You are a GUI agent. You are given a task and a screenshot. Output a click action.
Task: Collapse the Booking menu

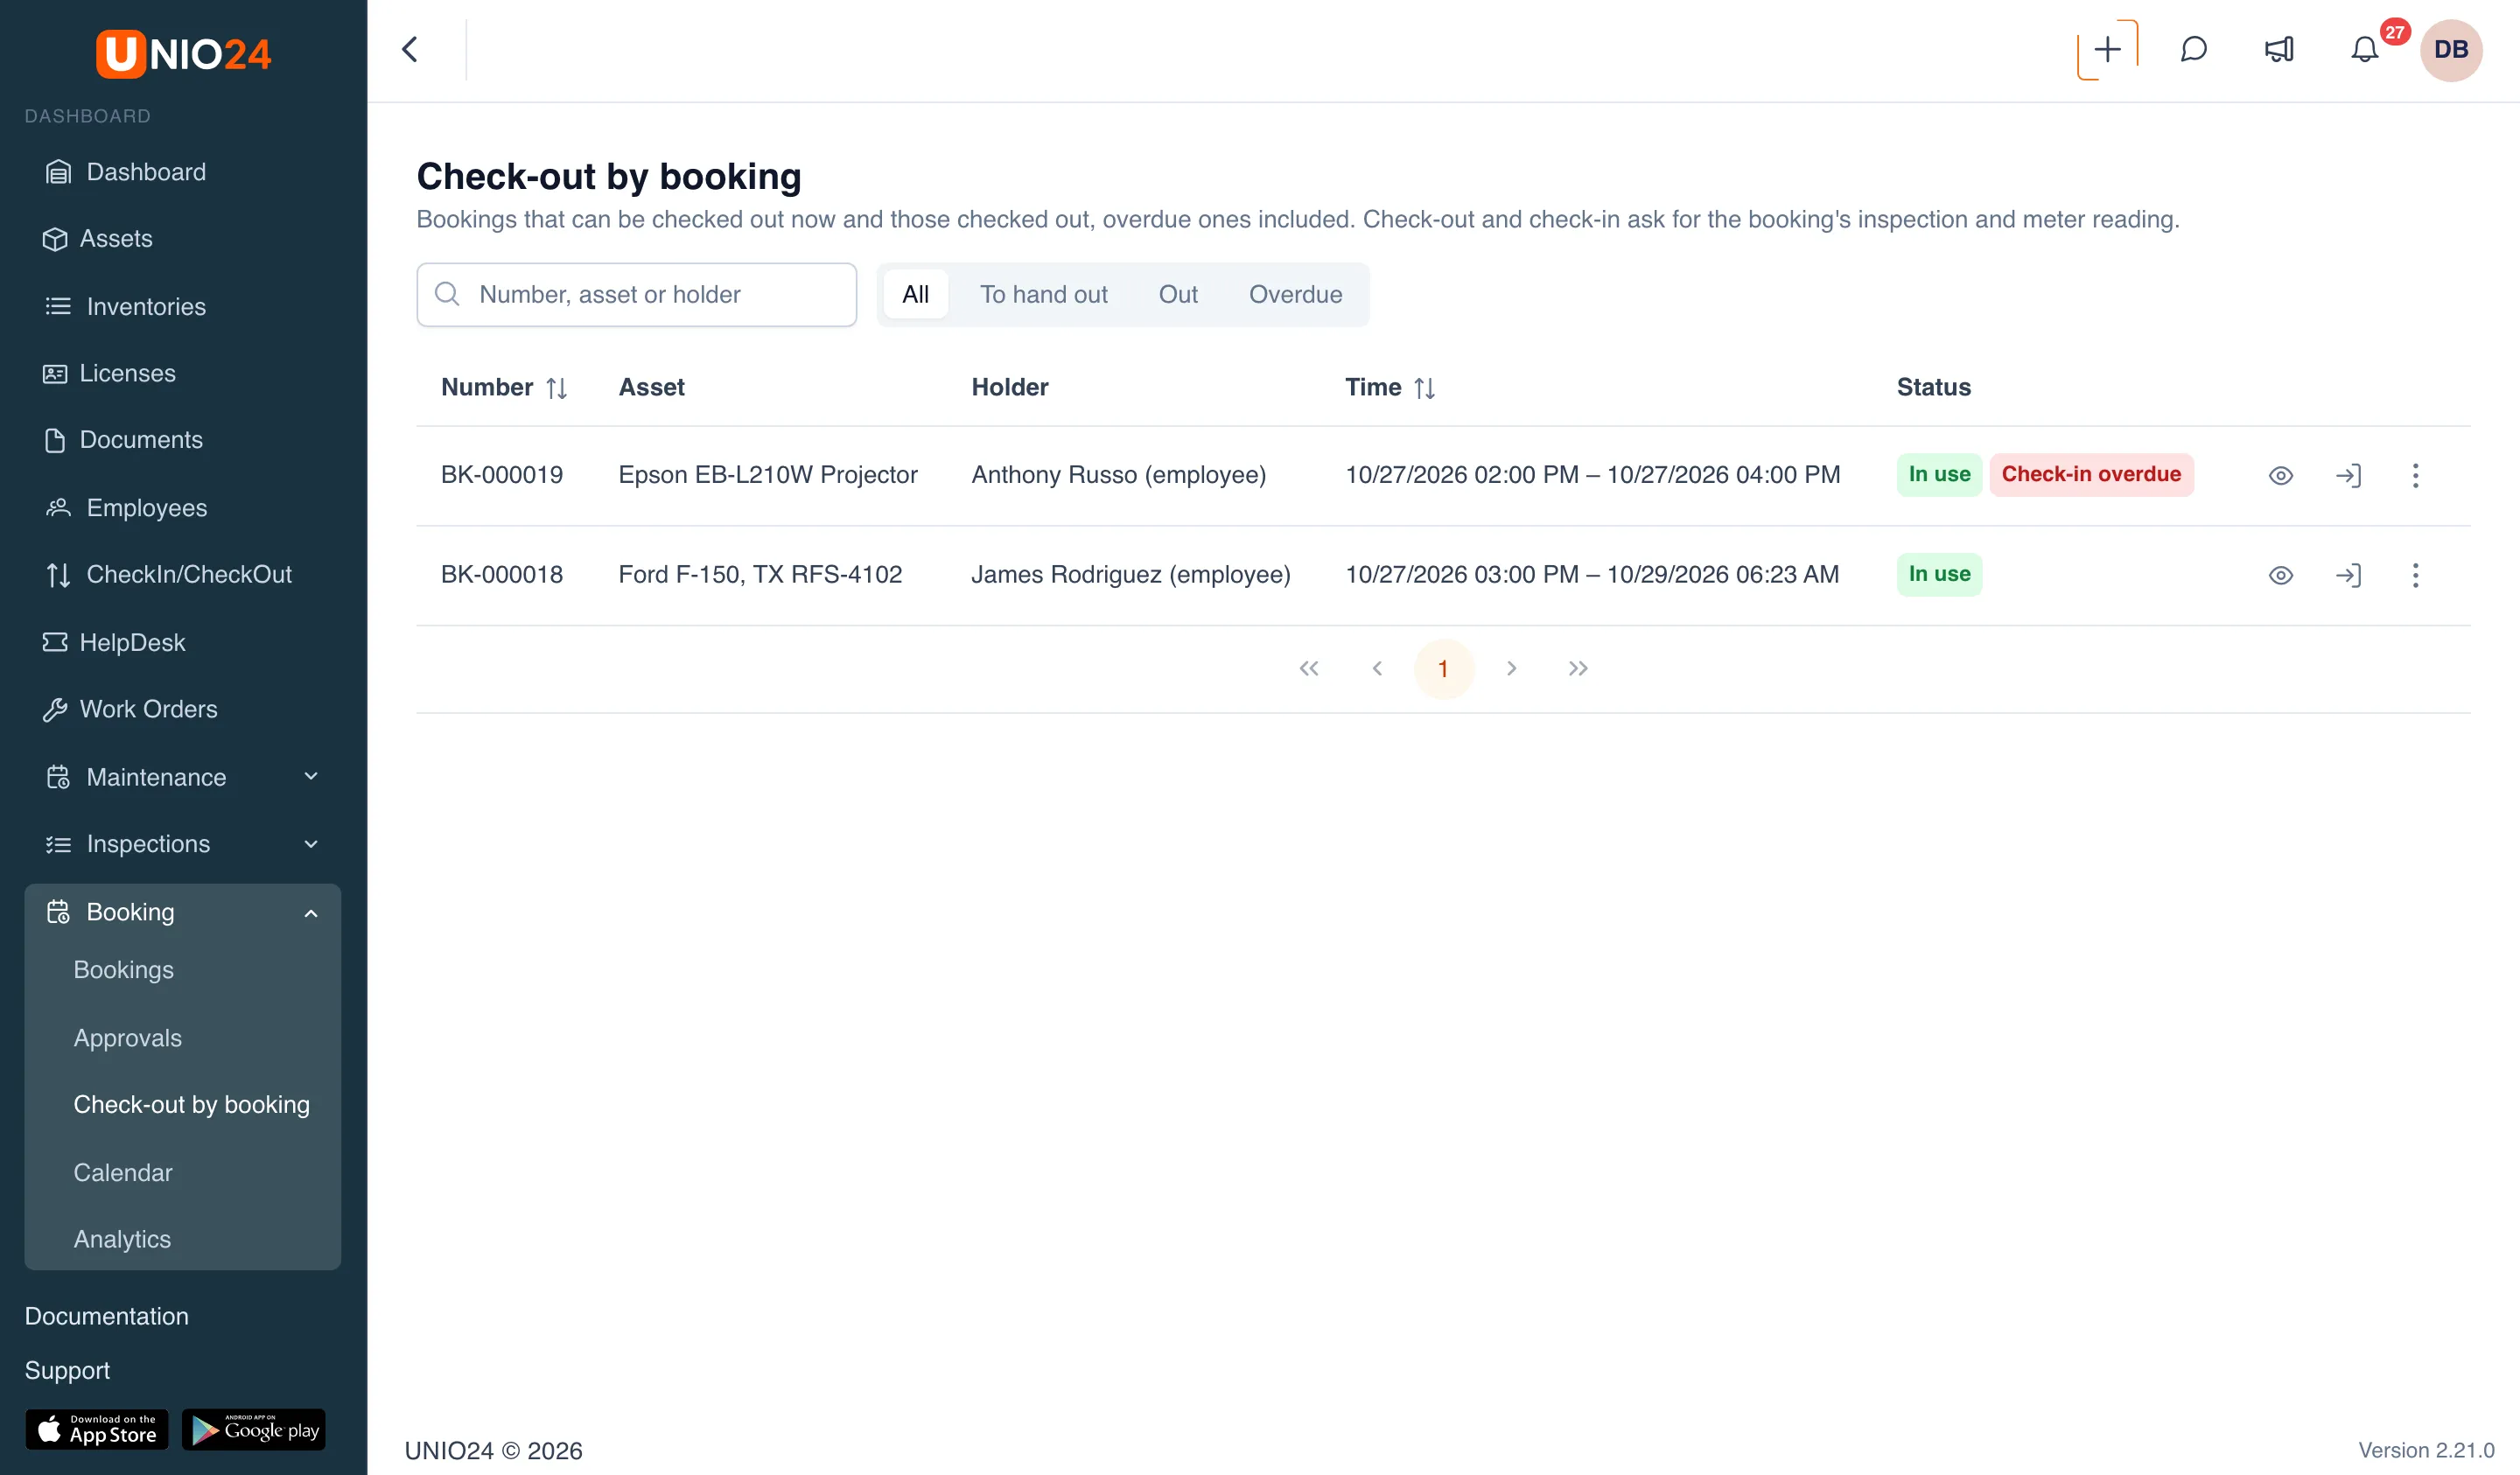point(183,912)
